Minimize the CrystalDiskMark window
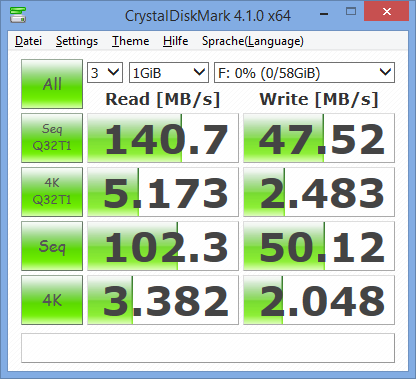 [324, 13]
